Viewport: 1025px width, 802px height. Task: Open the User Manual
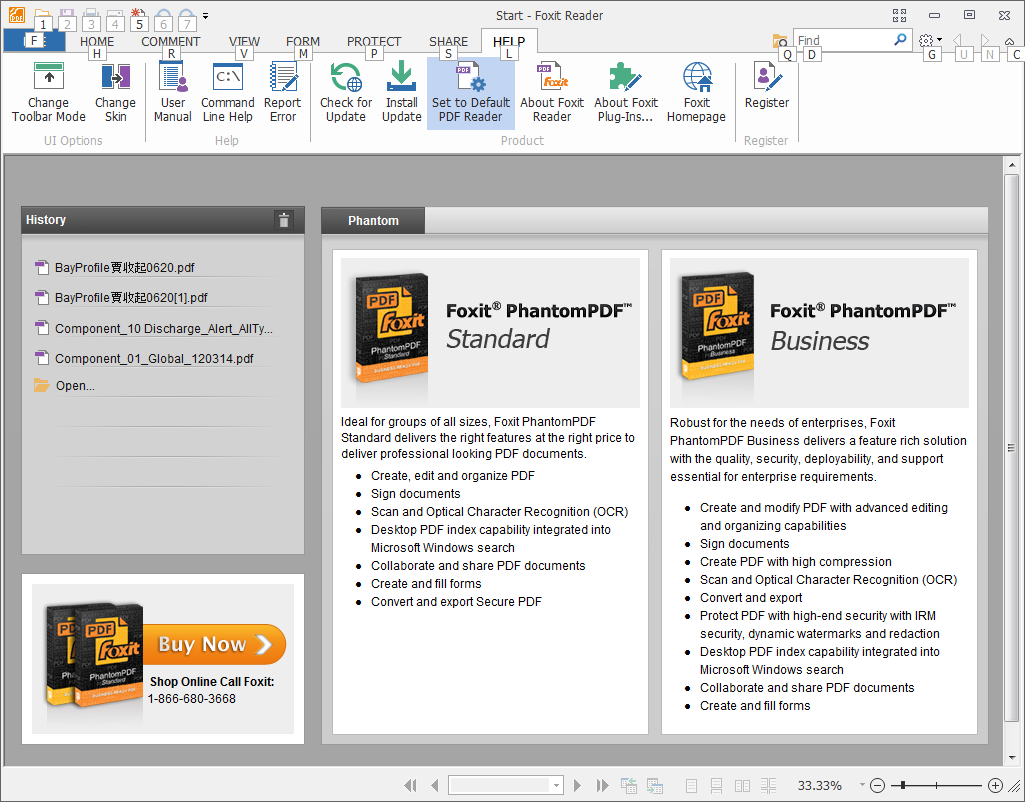coord(173,93)
